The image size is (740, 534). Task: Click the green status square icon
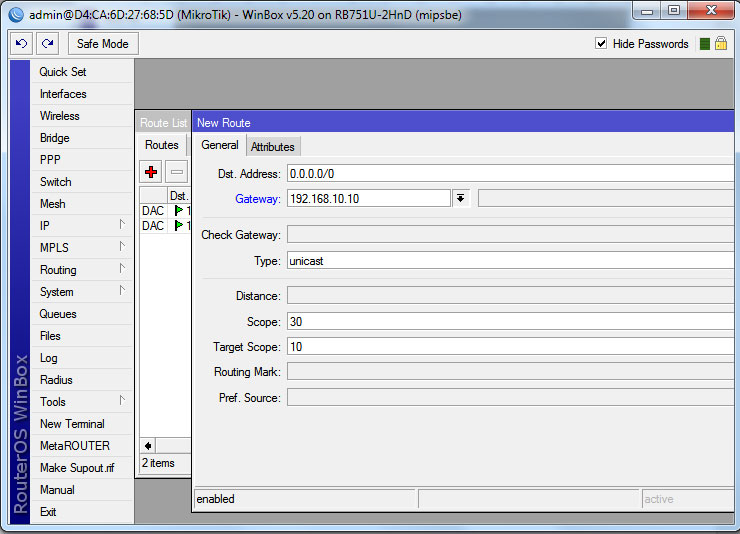coord(705,44)
